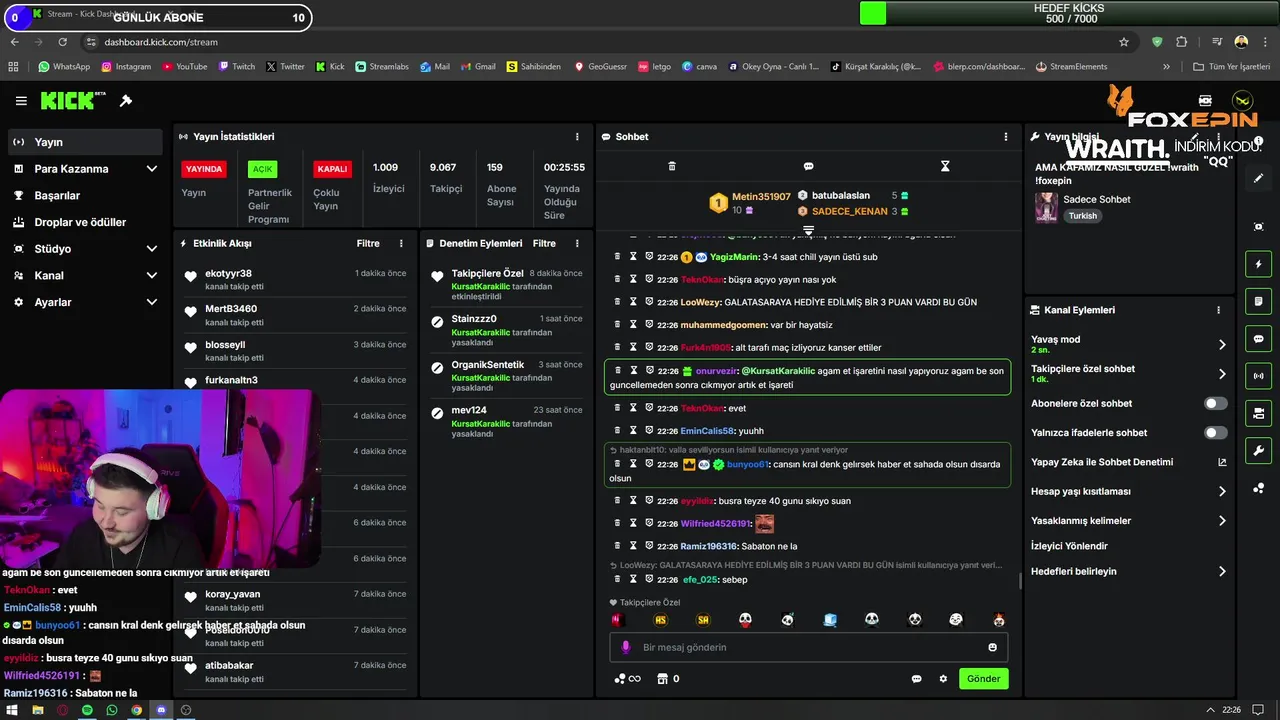Click the pencil edit icon in the right sidebar
The image size is (1280, 720).
(x=1258, y=179)
